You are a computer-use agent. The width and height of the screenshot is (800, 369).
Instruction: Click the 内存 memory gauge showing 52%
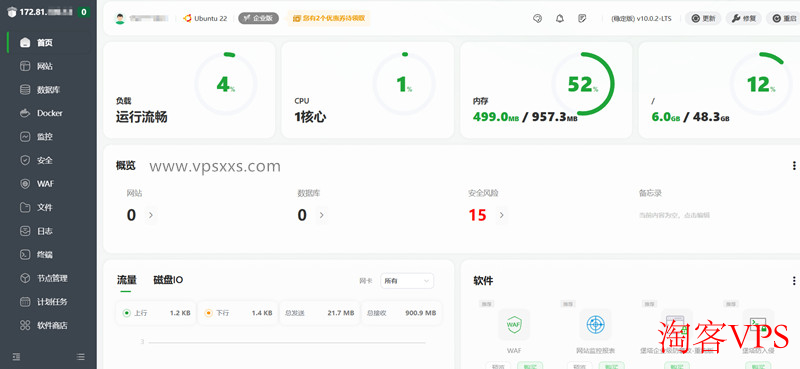[583, 84]
